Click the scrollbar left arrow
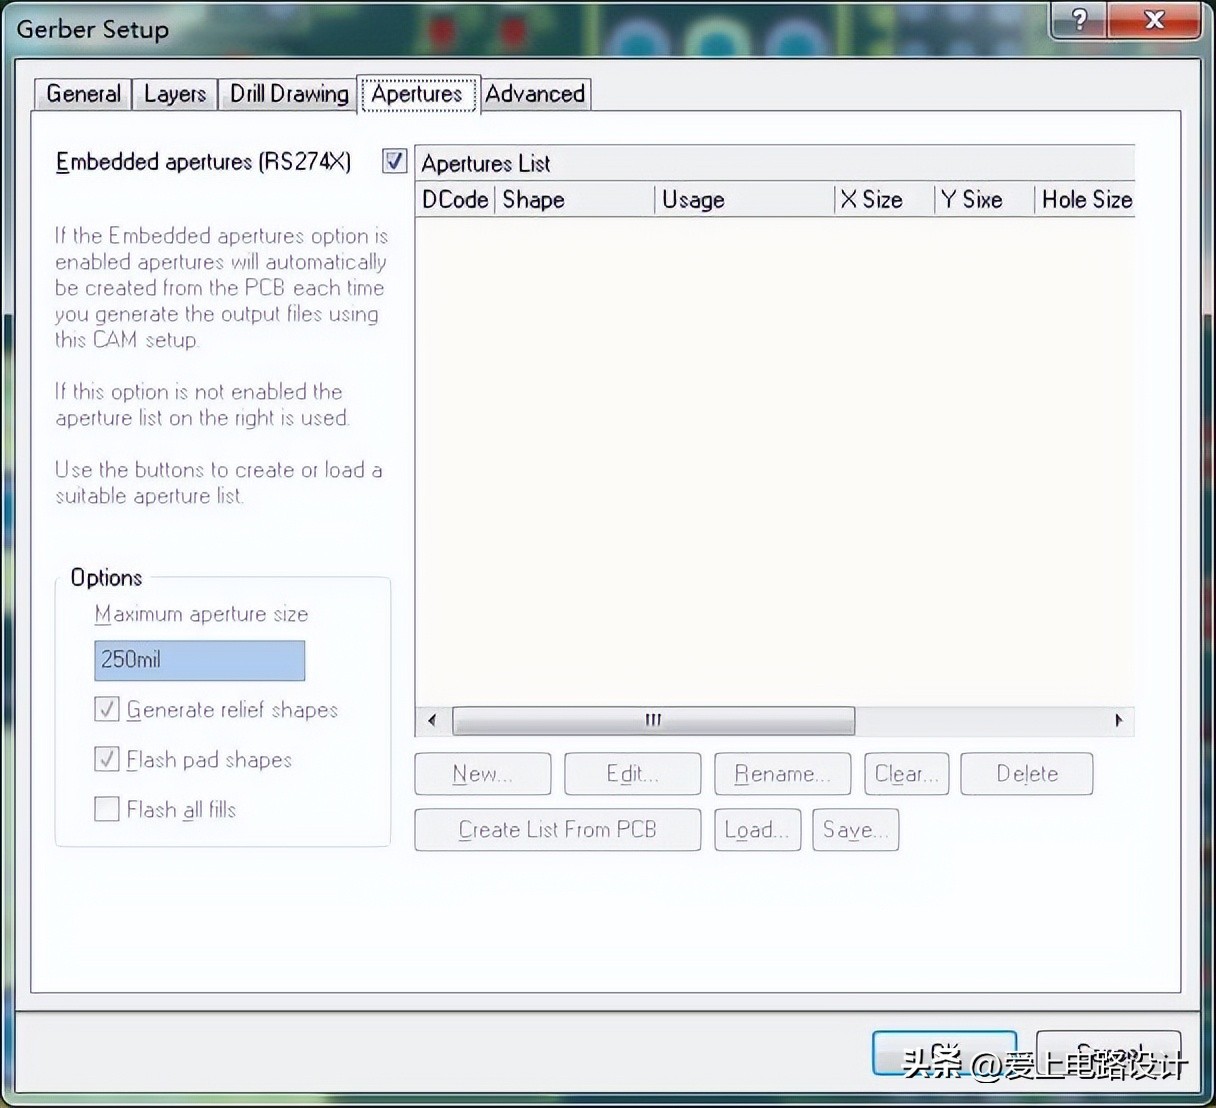1216x1108 pixels. [432, 720]
